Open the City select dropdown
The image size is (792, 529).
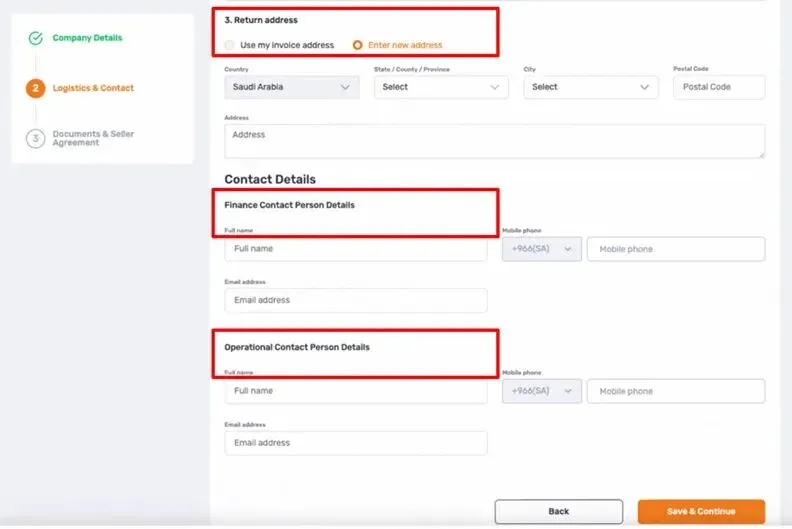[x=591, y=87]
